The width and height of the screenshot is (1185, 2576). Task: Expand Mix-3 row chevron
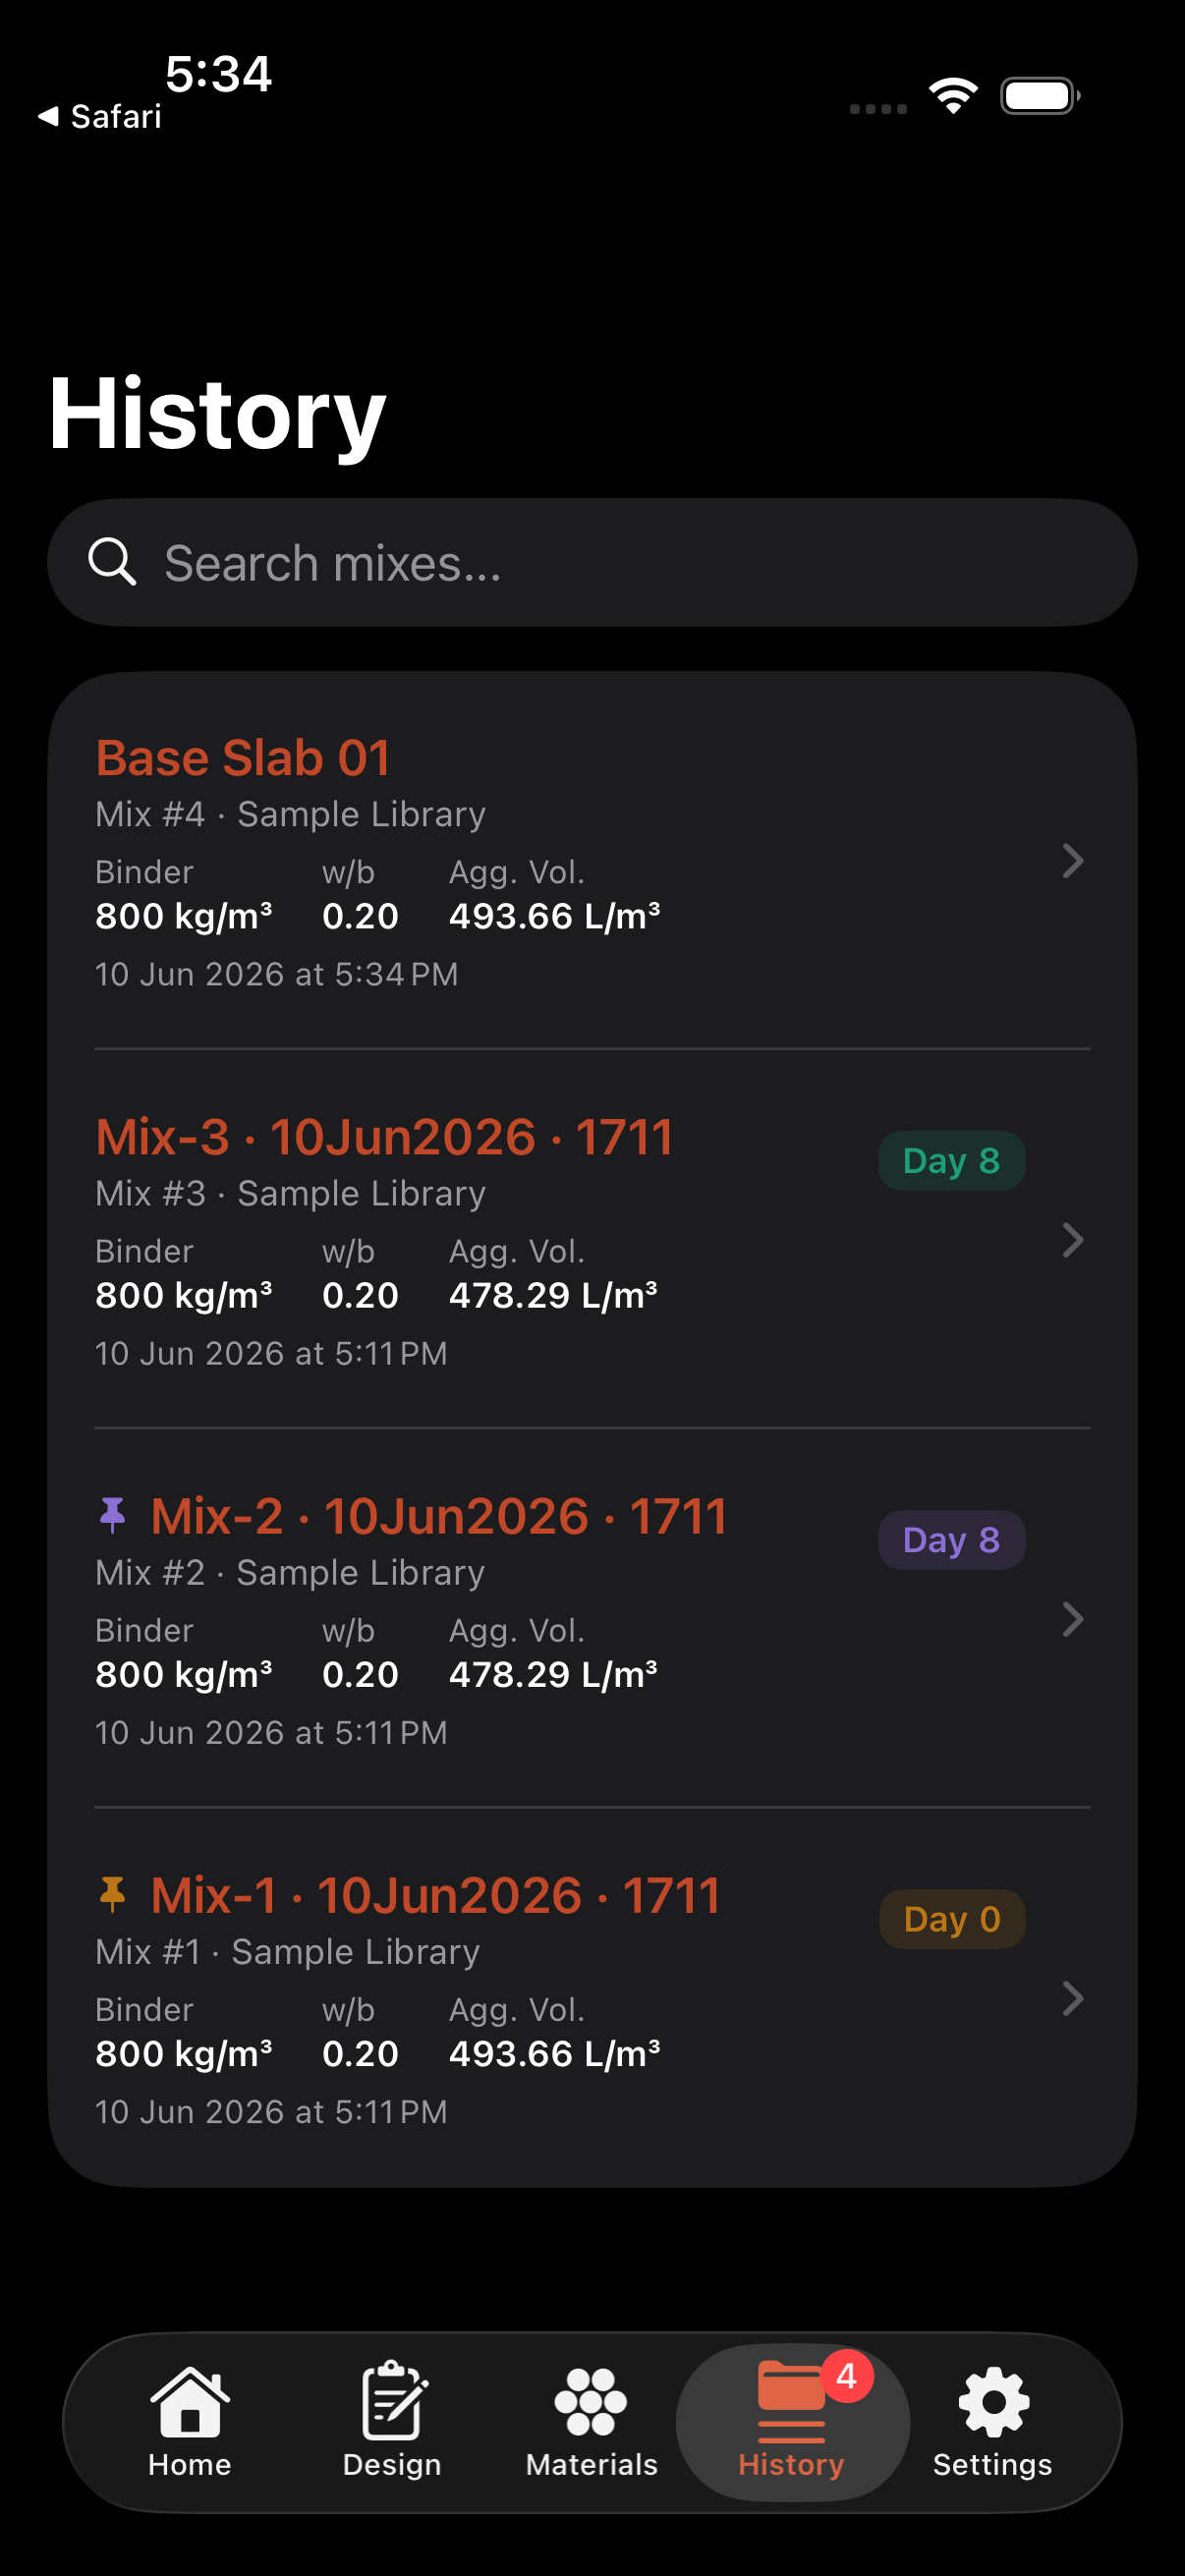tap(1073, 1240)
